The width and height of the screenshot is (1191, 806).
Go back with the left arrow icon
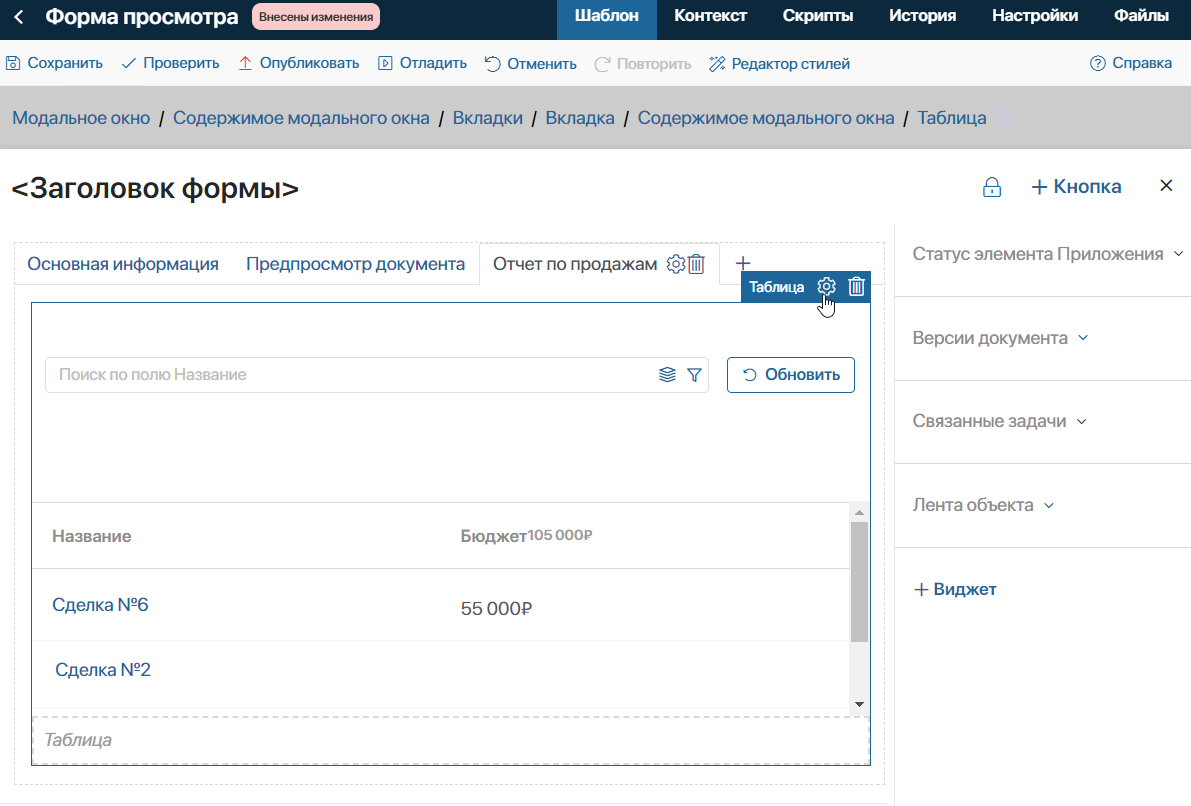[x=19, y=17]
